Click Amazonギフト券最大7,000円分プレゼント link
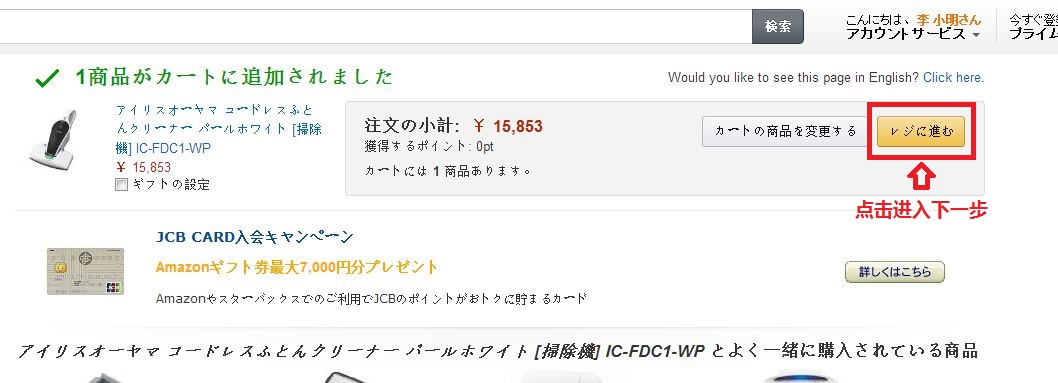This screenshot has height=383, width=1058. [x=297, y=267]
